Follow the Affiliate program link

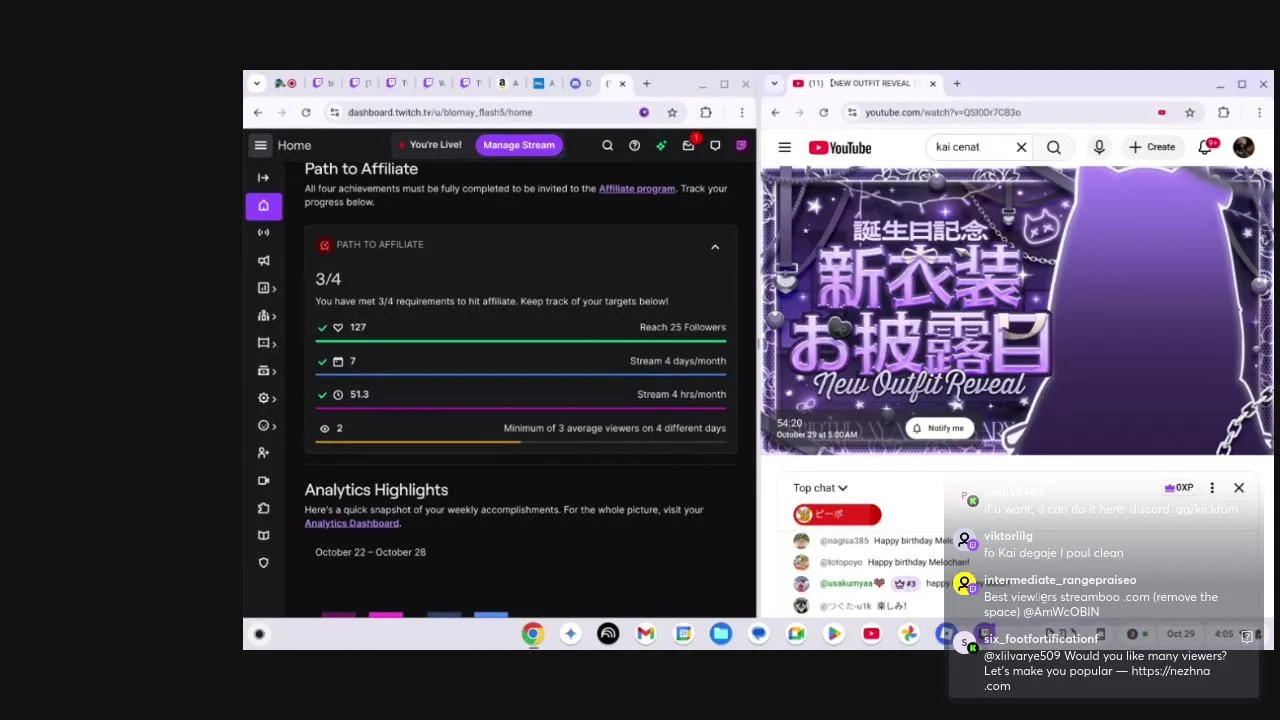(637, 189)
